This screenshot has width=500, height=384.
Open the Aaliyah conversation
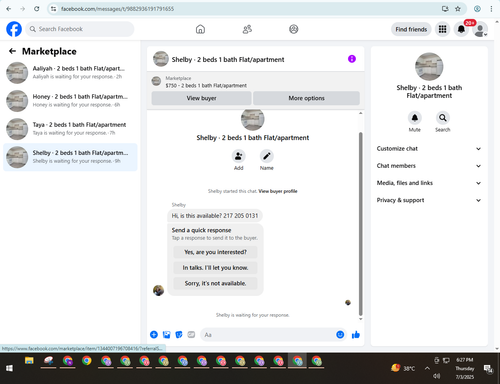click(70, 73)
